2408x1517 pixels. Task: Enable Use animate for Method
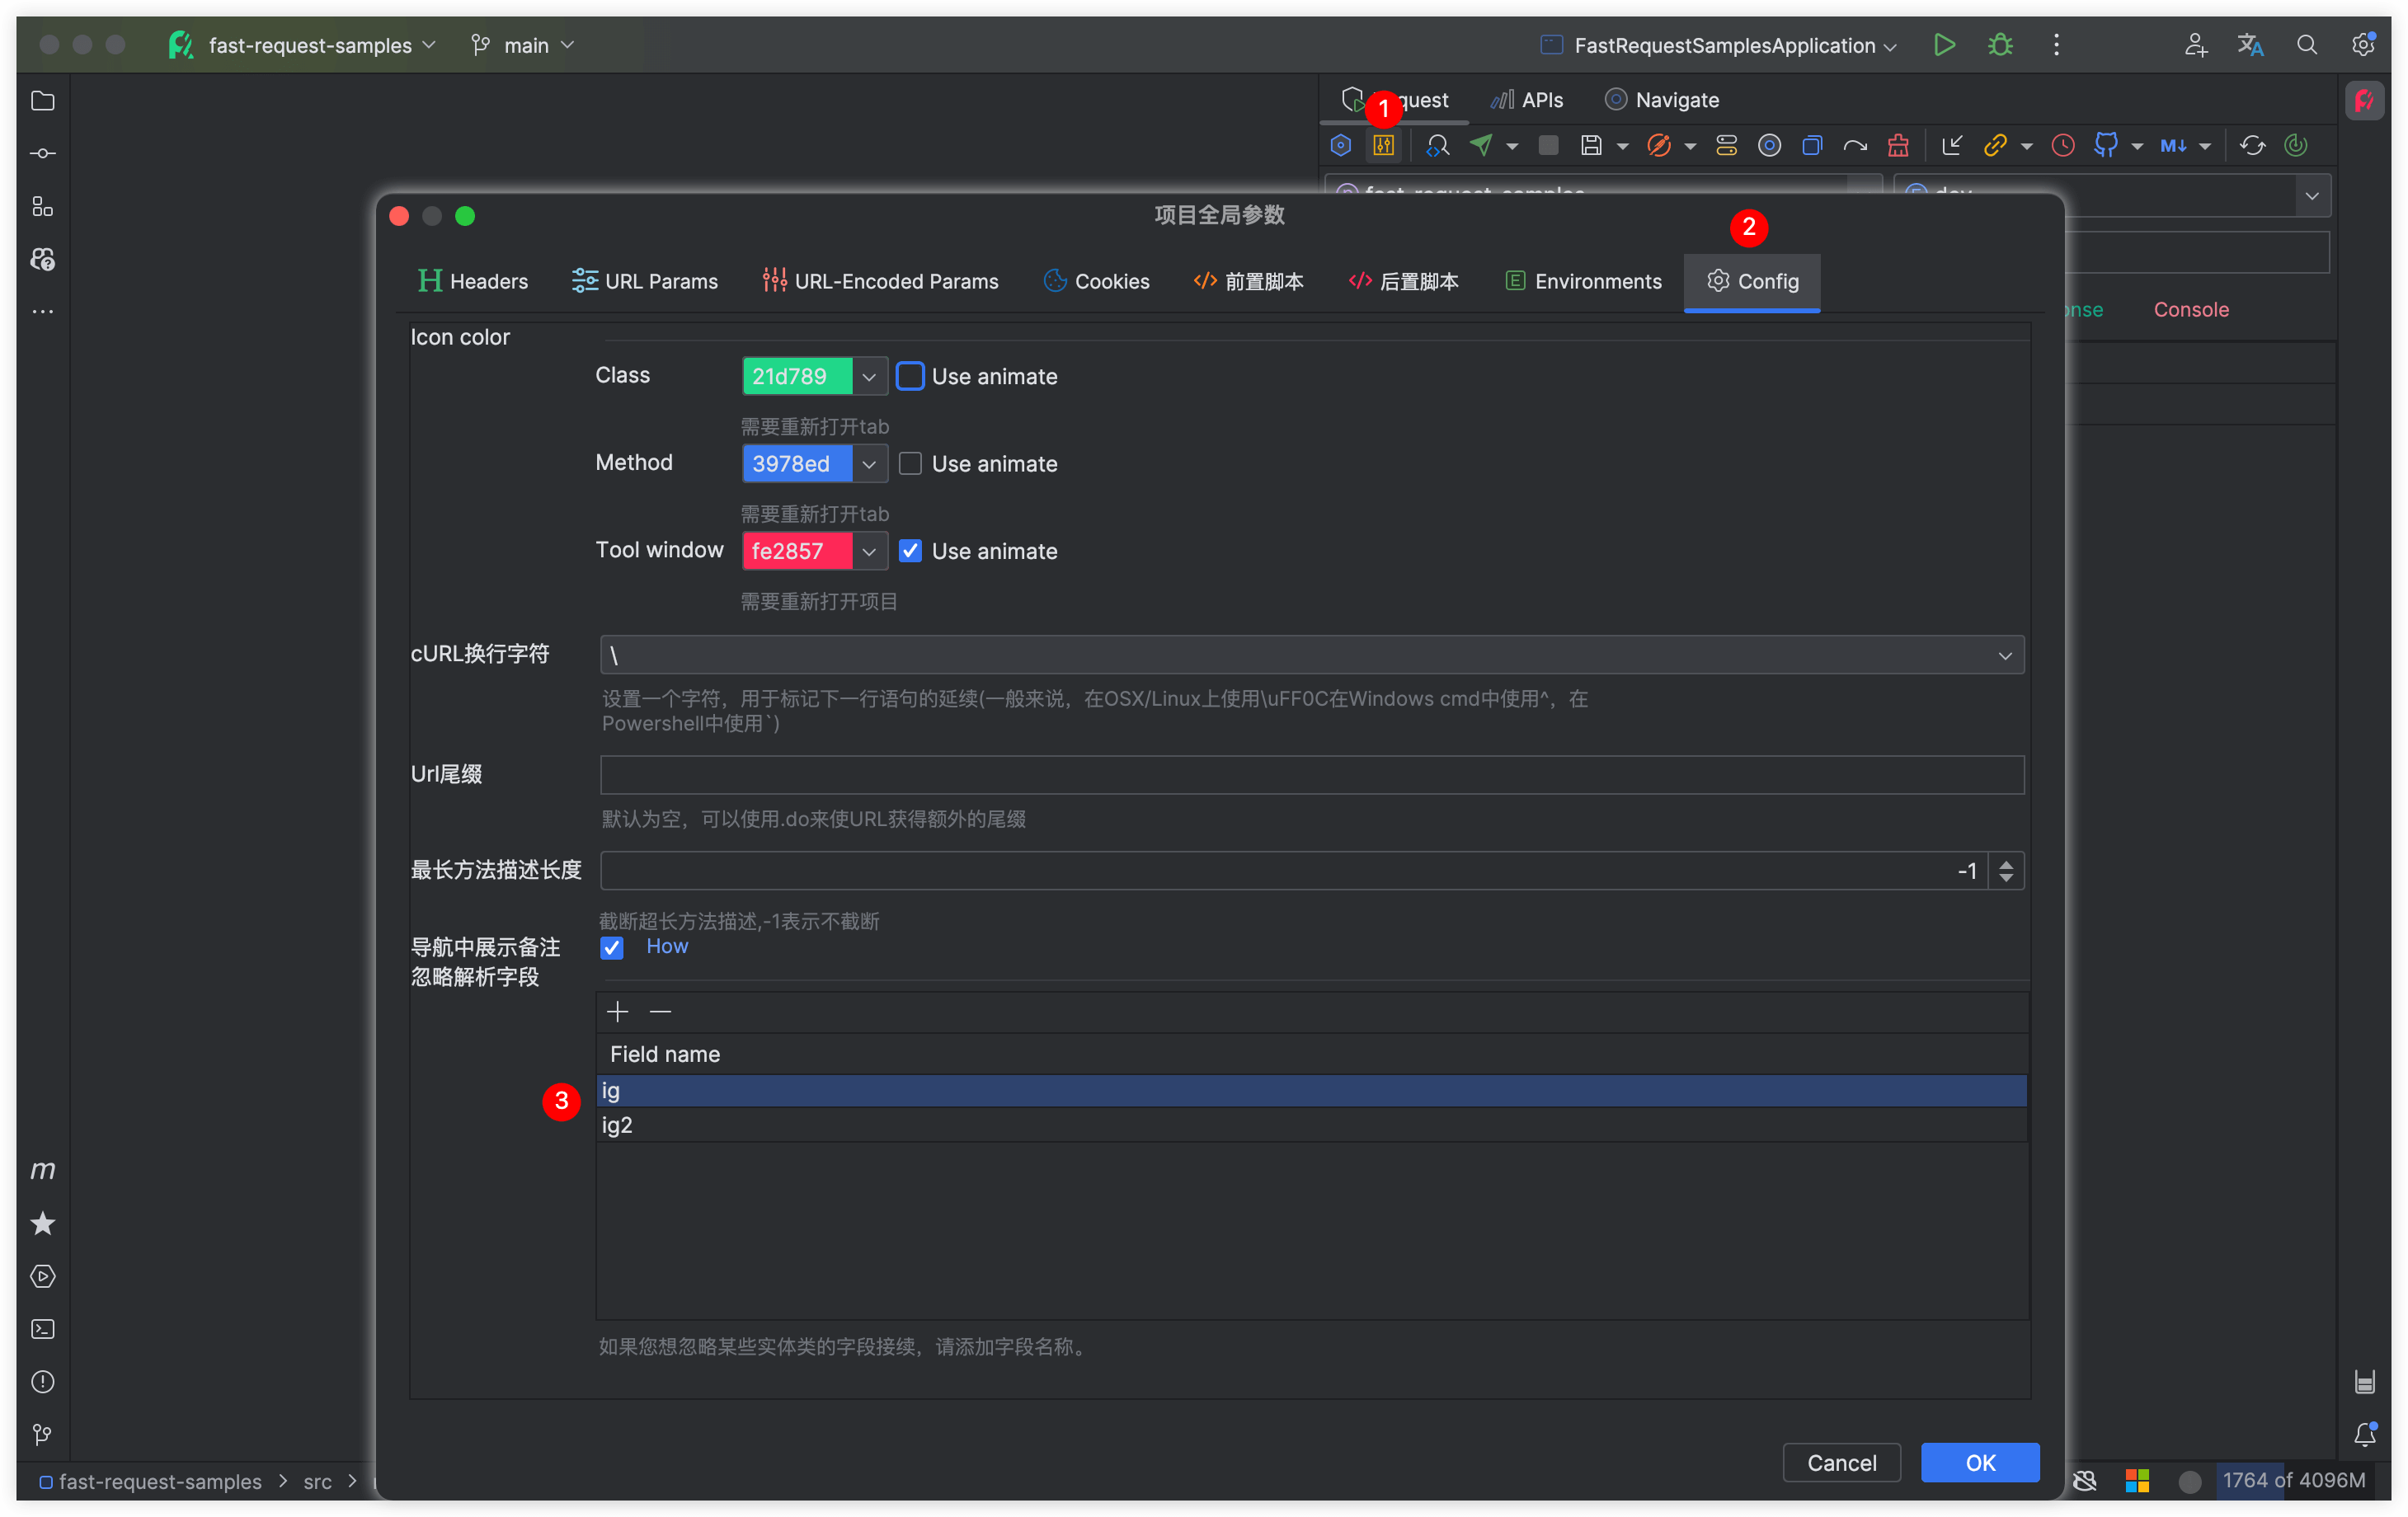(x=910, y=464)
